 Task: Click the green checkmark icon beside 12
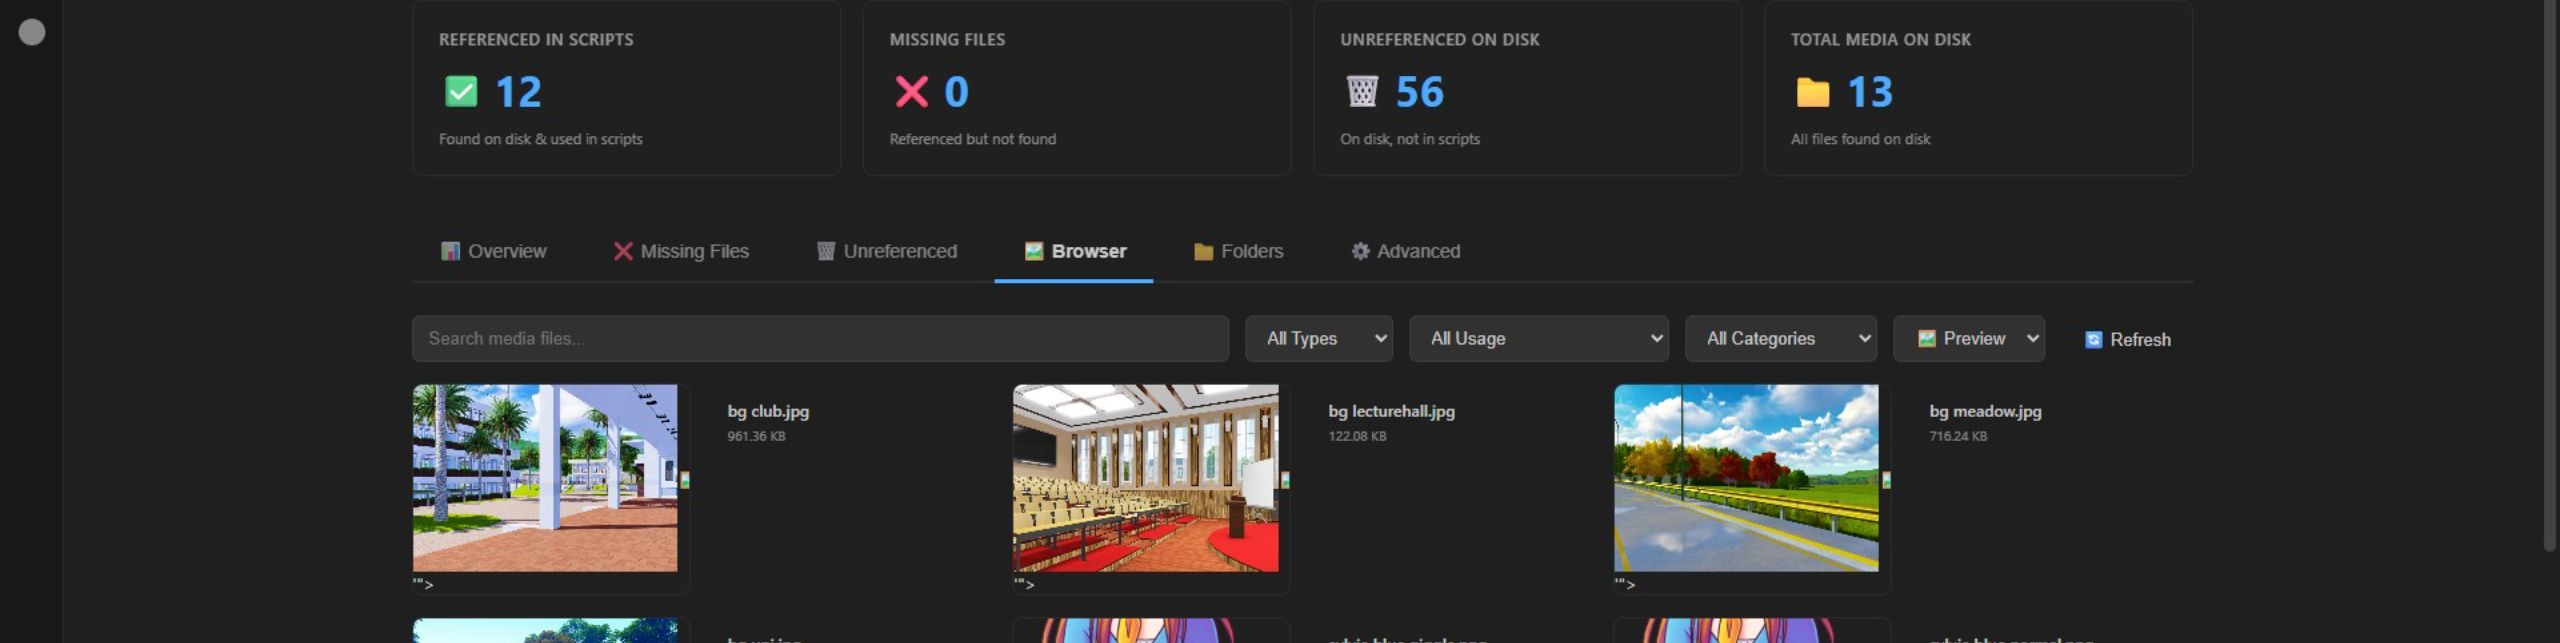[461, 92]
